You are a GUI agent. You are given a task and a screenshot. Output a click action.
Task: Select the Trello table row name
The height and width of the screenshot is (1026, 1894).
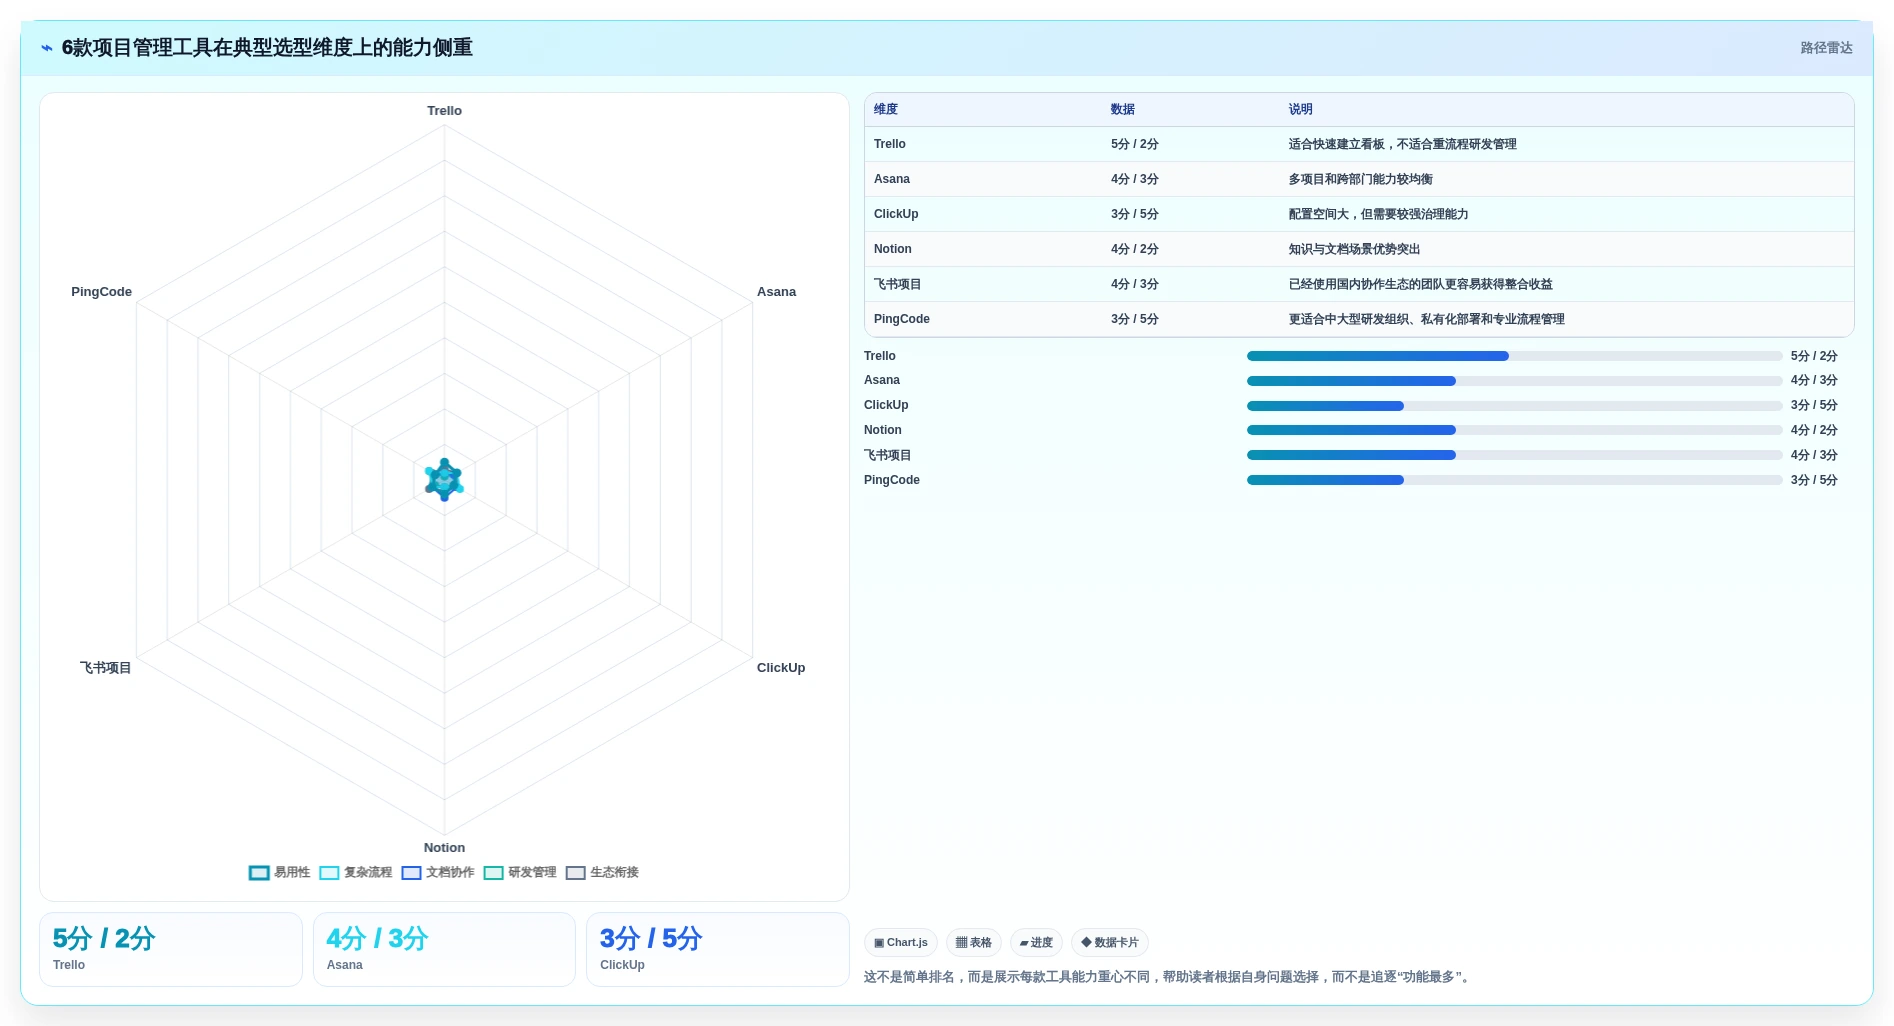[890, 144]
